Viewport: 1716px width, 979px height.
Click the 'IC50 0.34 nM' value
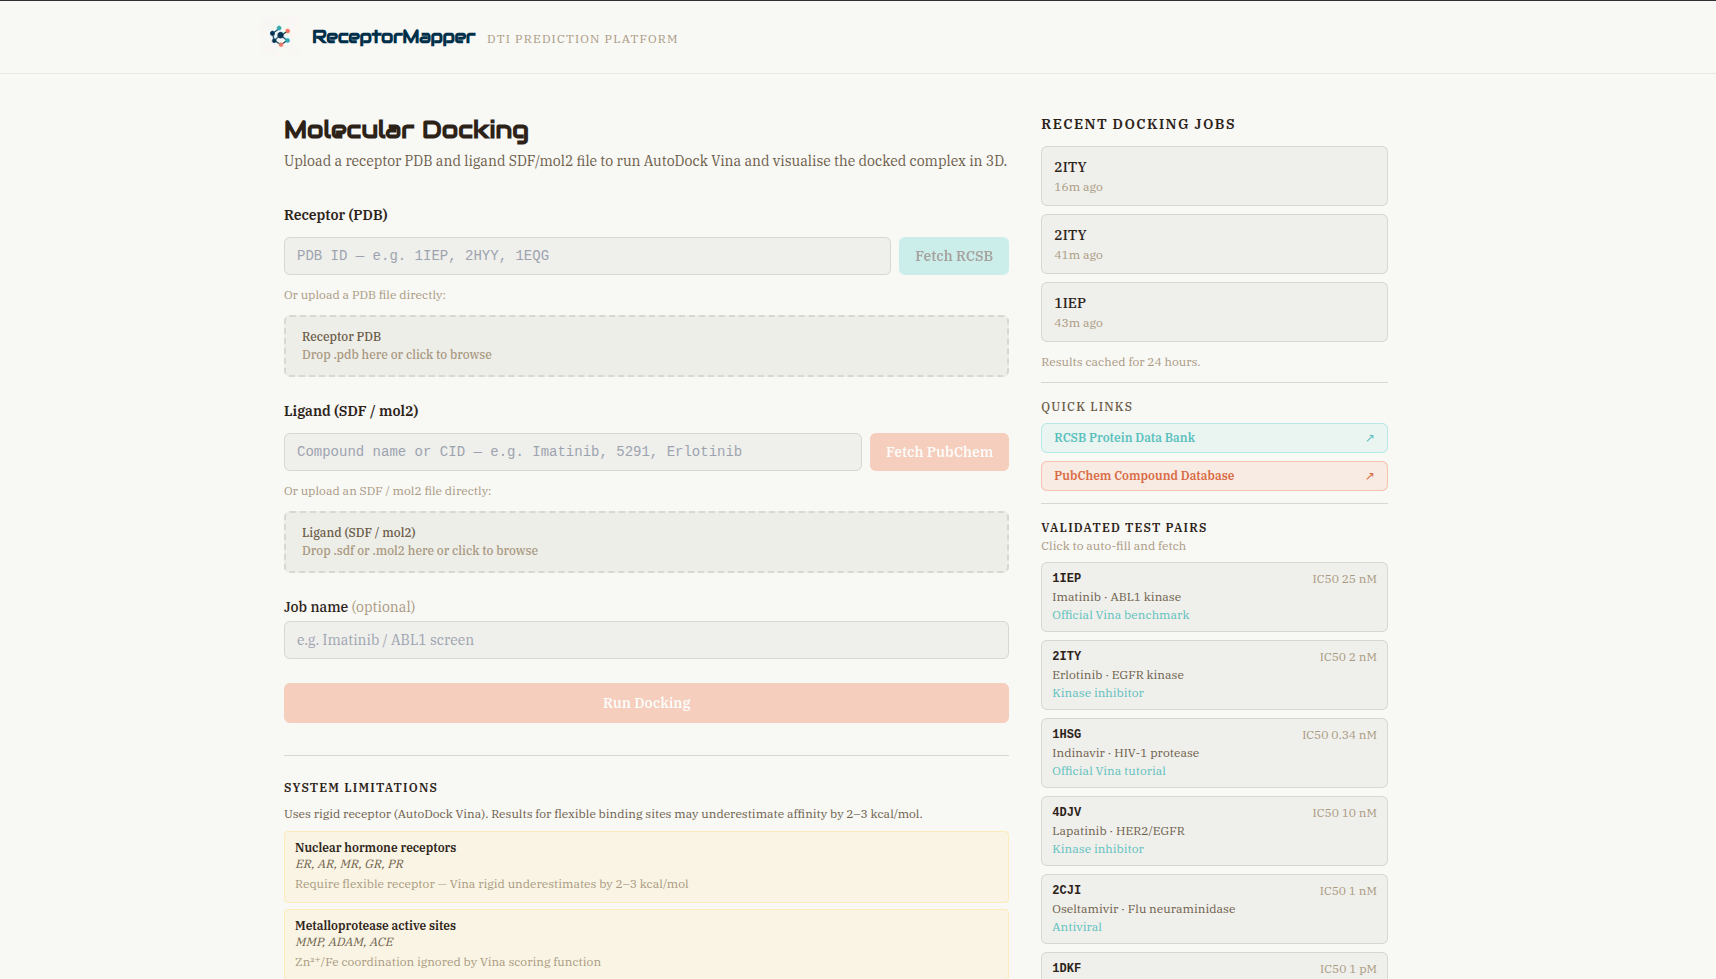tap(1339, 735)
